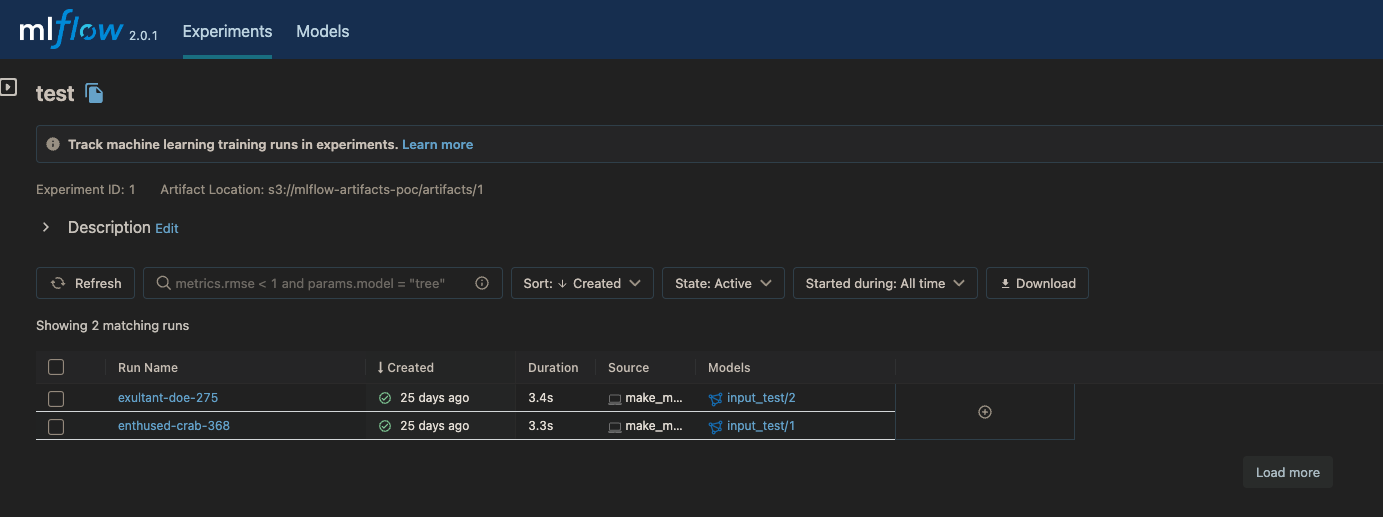Click the runs search filter field
The width and height of the screenshot is (1383, 517).
pos(310,283)
